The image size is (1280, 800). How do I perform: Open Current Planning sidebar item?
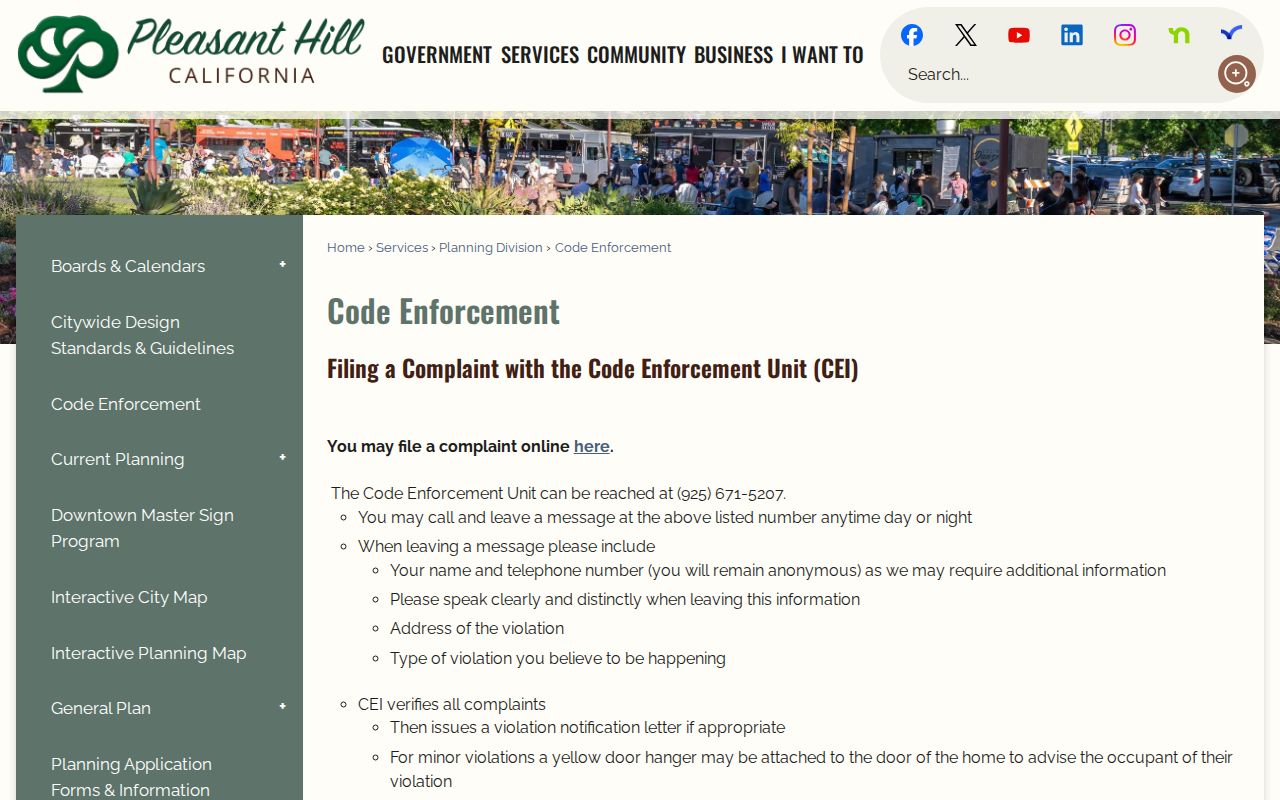pyautogui.click(x=118, y=459)
